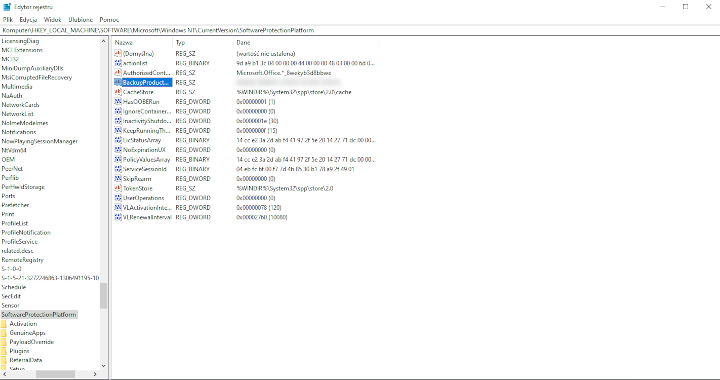This screenshot has height=380, width=720.
Task: Click the '0x00002760 (10080)' data value
Action: point(262,218)
